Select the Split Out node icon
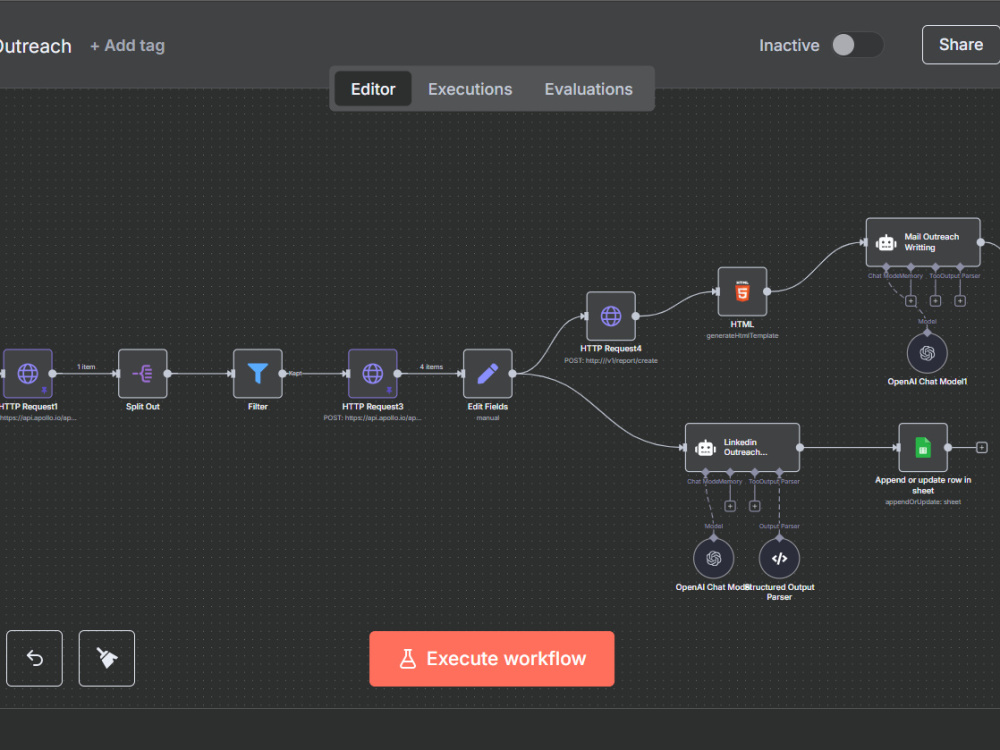The width and height of the screenshot is (1000, 750). click(x=143, y=374)
